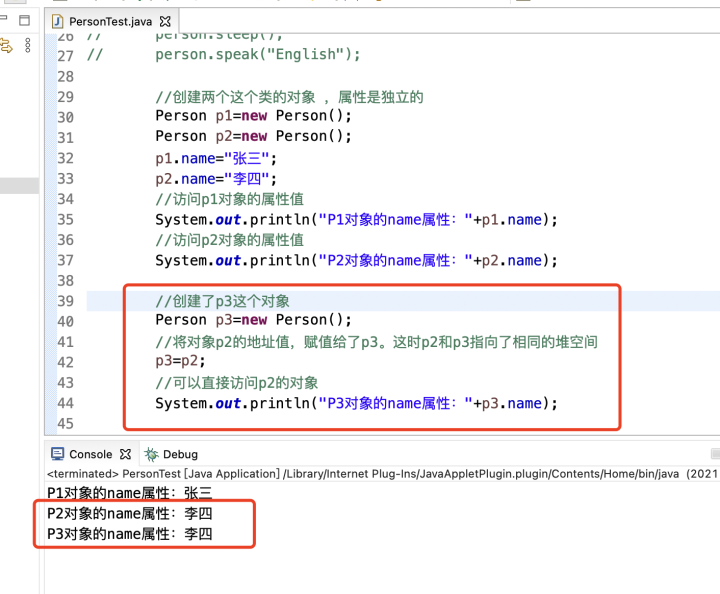The width and height of the screenshot is (720, 594).
Task: Click line number 27 in gutter
Action: [65, 56]
